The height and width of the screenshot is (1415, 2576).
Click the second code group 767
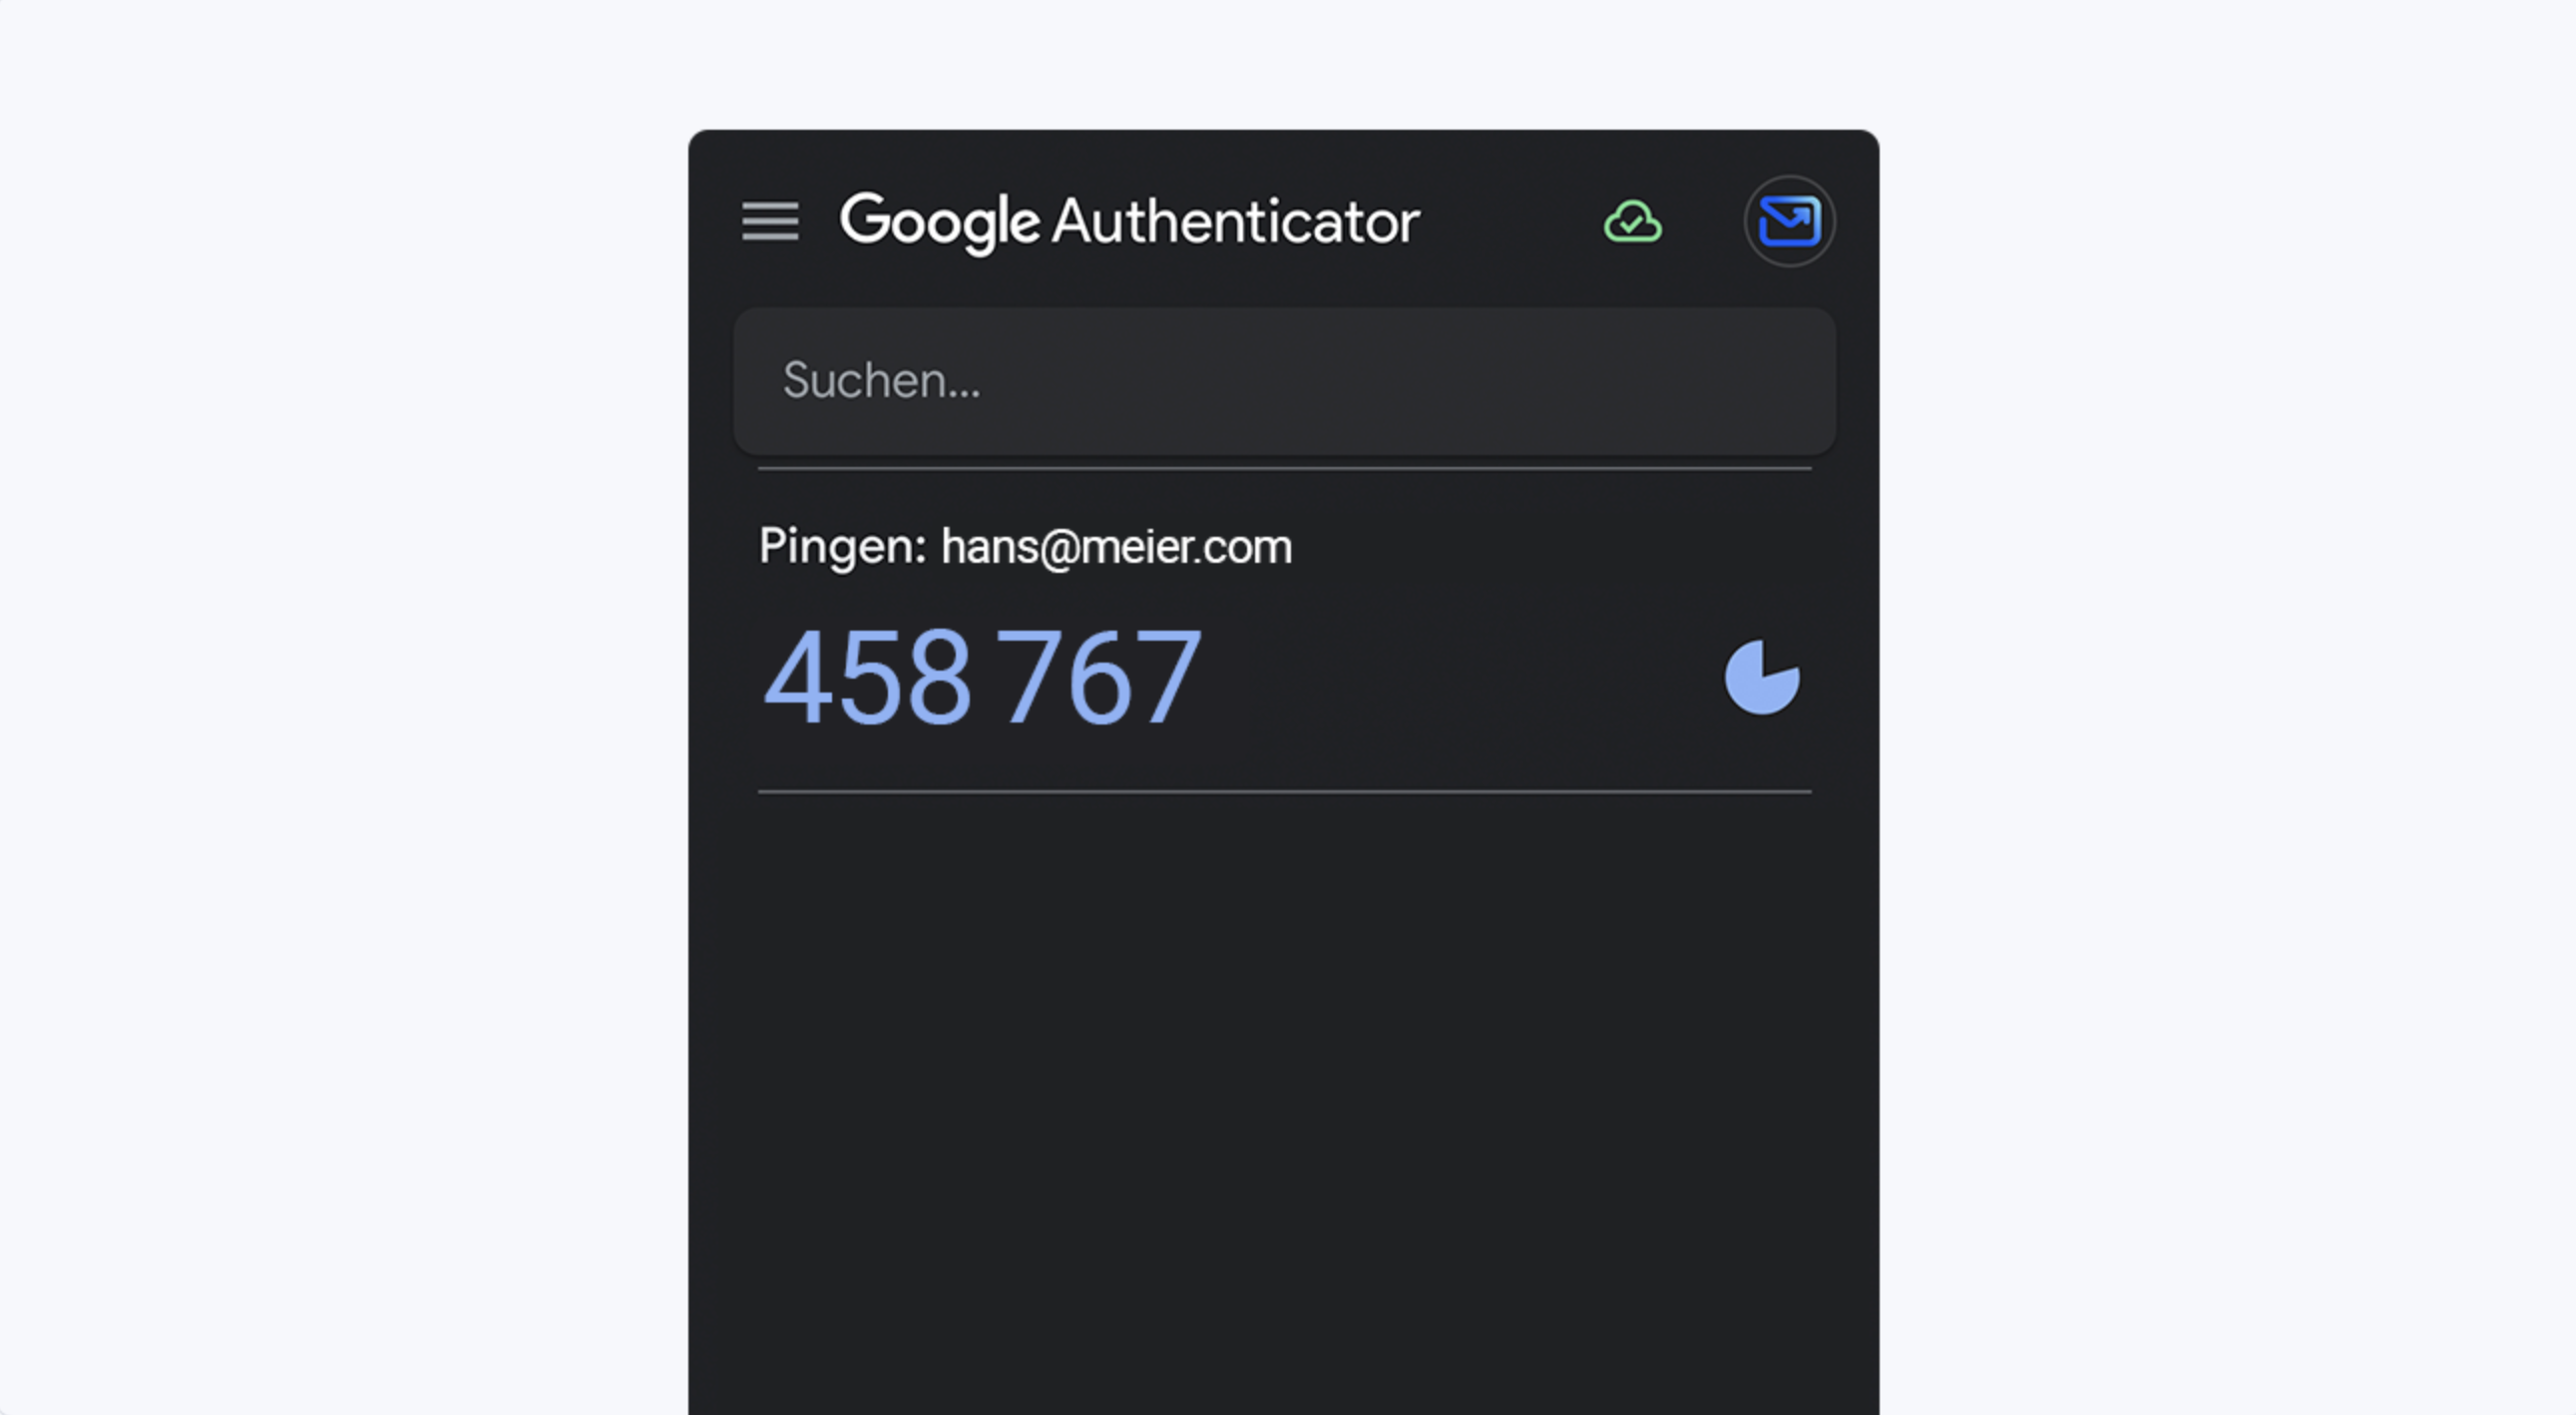pyautogui.click(x=1100, y=677)
